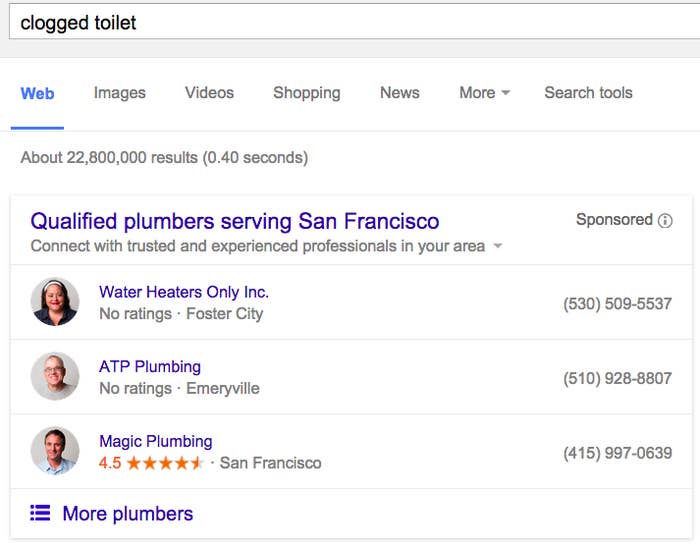Expand the More search options dropdown
The width and height of the screenshot is (700, 547).
484,93
